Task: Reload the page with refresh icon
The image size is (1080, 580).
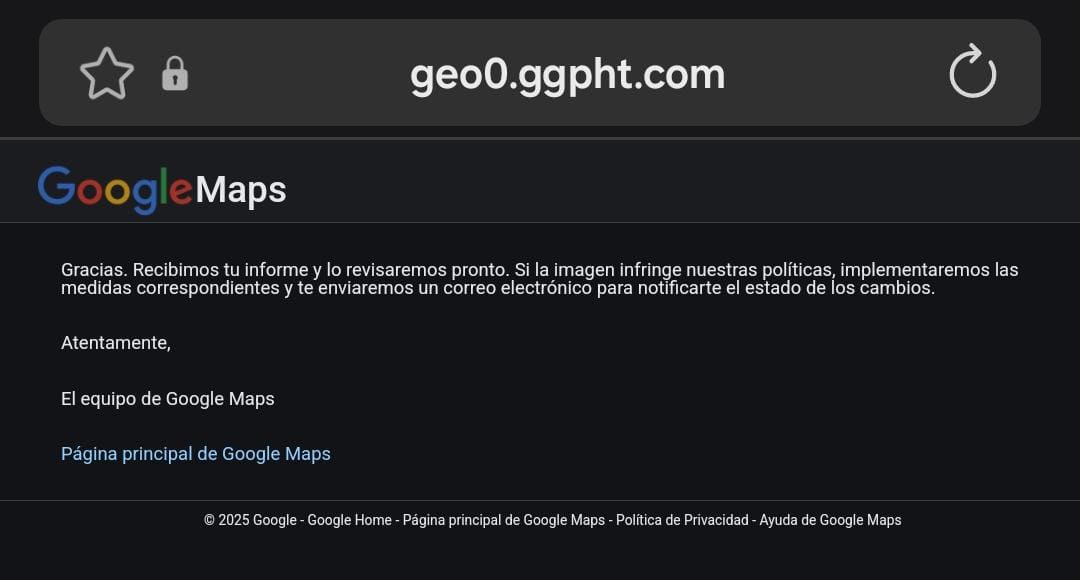Action: click(972, 73)
